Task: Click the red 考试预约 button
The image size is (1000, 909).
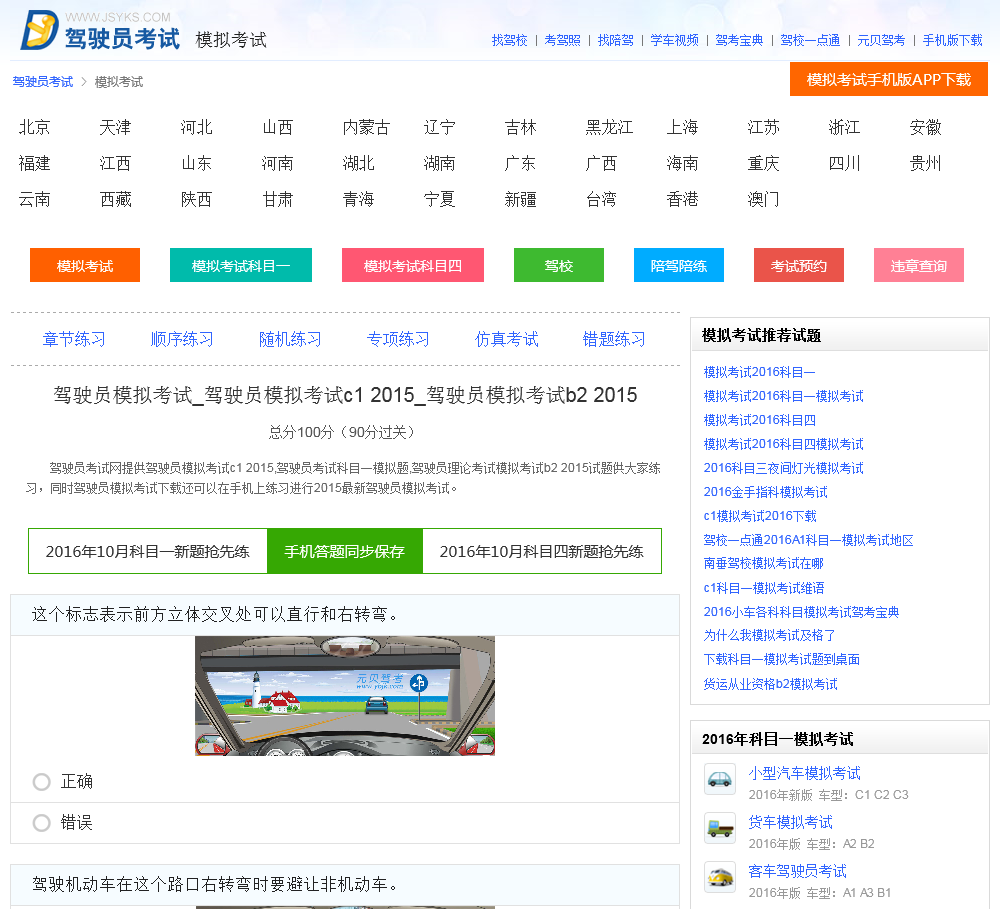Action: pos(798,265)
